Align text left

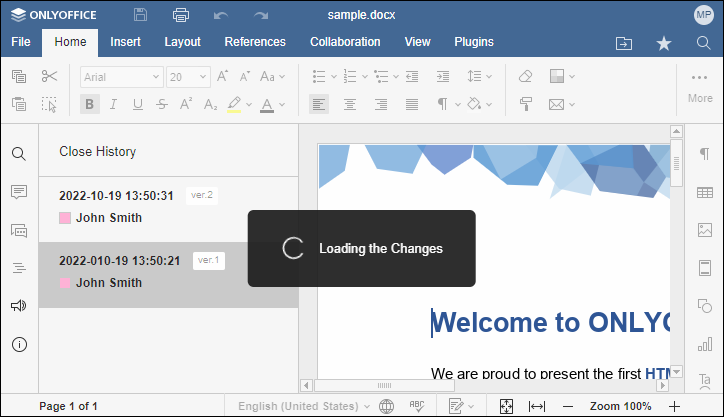(319, 104)
